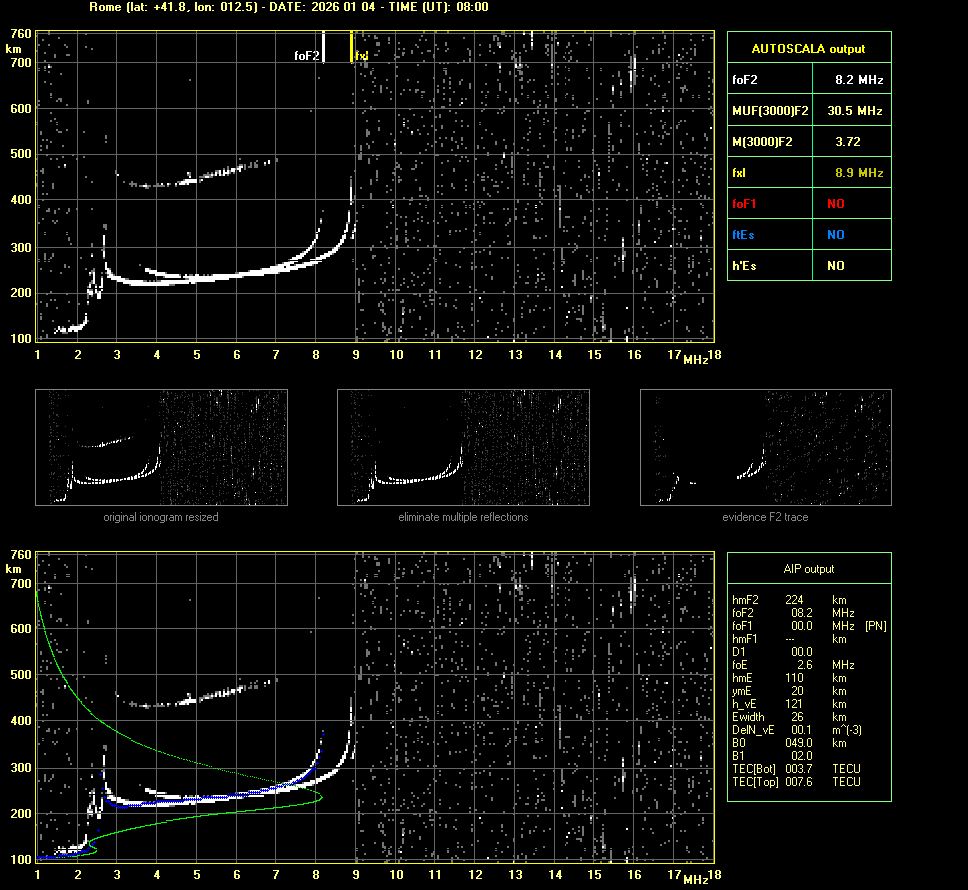The width and height of the screenshot is (968, 890).
Task: Click the red foF1 label
Action: [x=745, y=204]
